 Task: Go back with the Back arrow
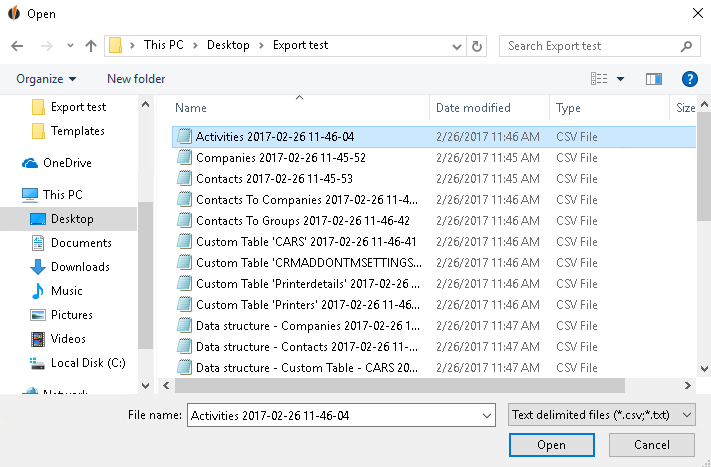pos(17,46)
